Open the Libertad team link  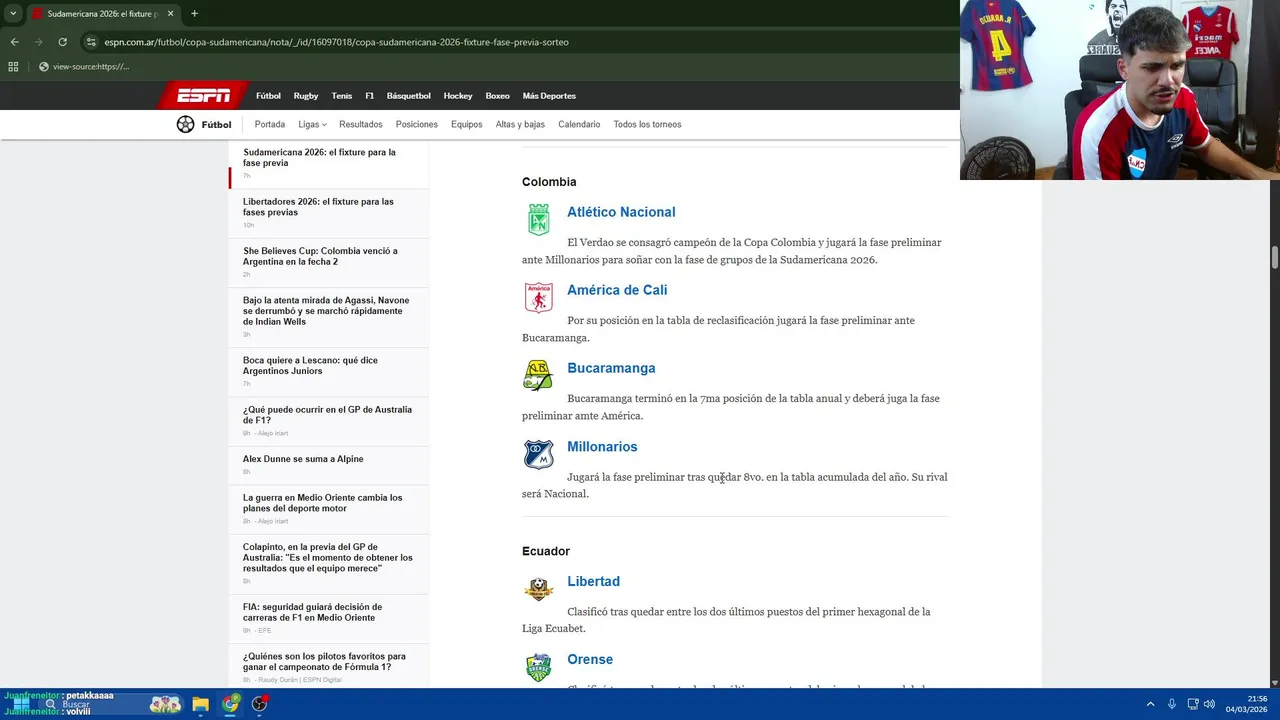pos(593,581)
